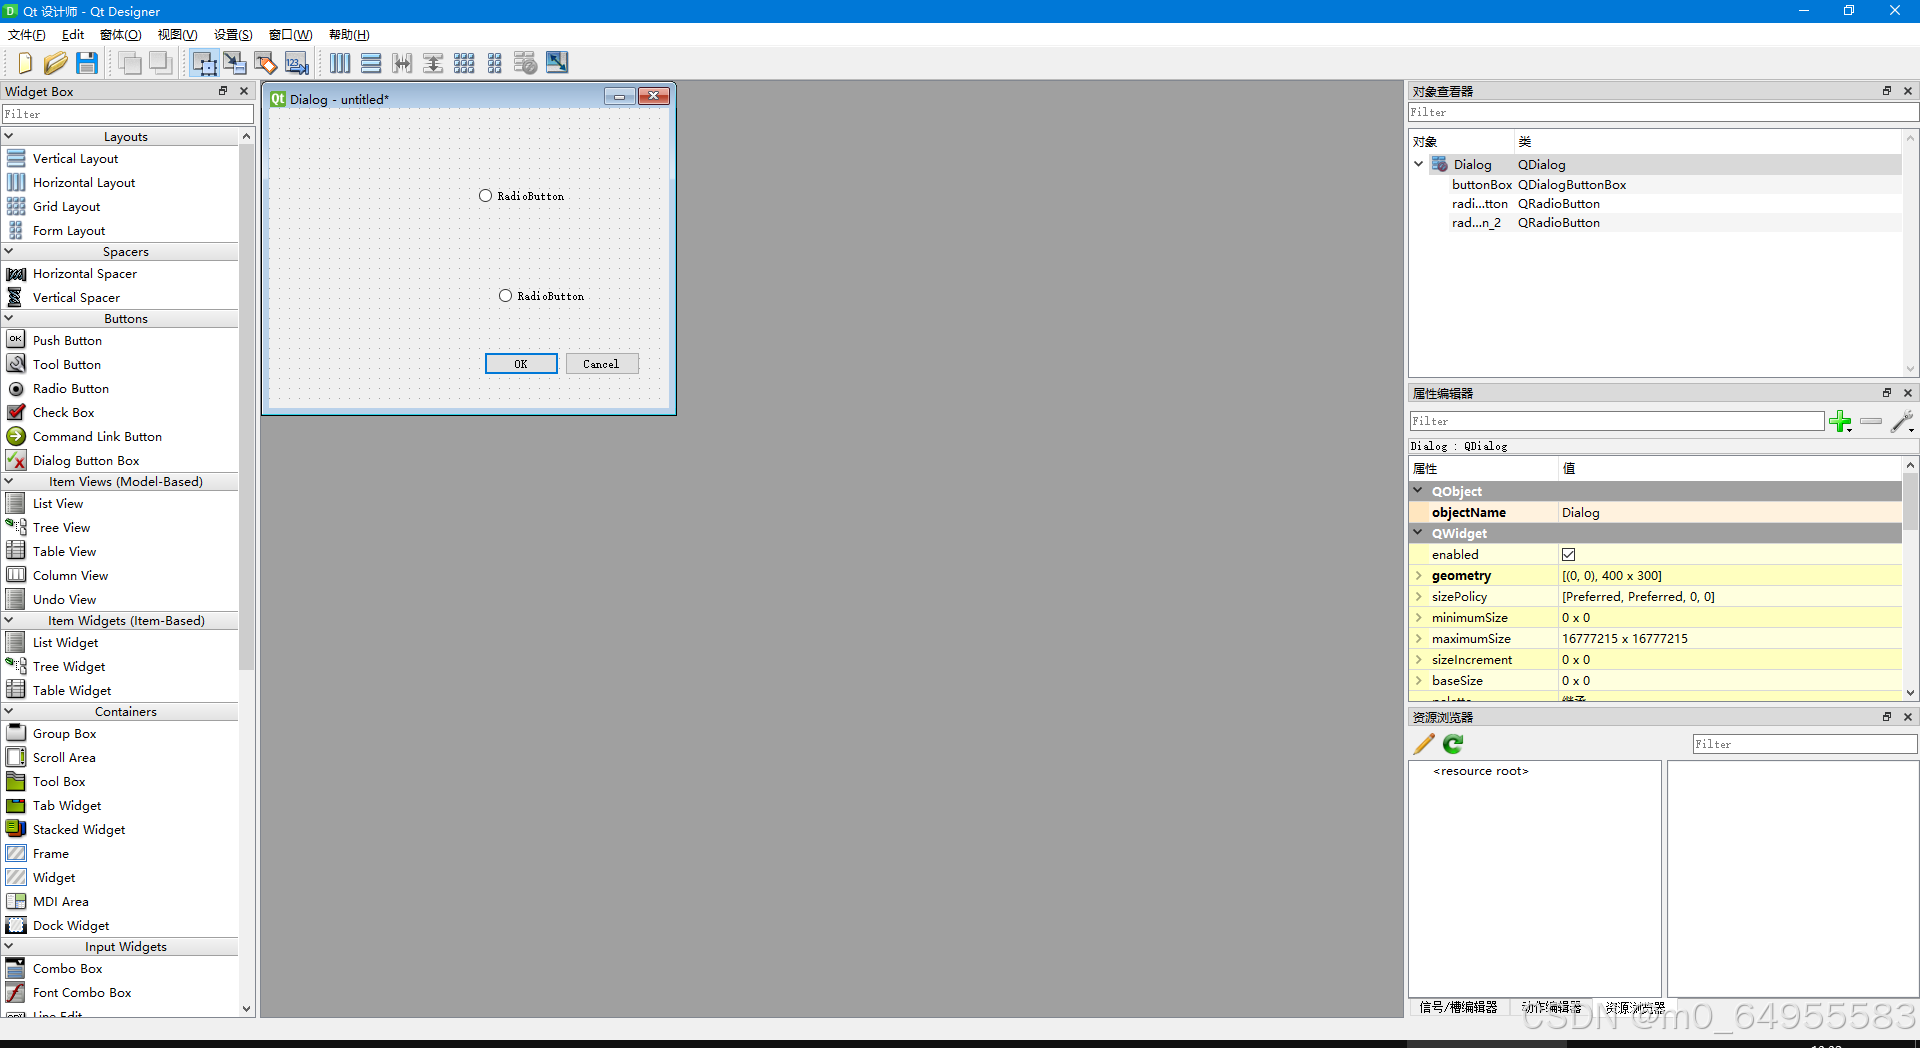Toggle the enabled property checkbox

click(x=1569, y=555)
